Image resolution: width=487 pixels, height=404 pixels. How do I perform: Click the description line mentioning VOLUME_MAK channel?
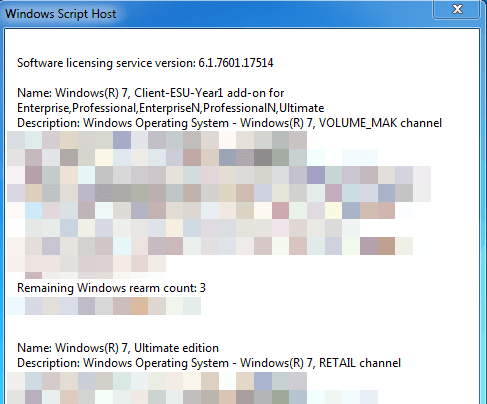click(x=229, y=123)
